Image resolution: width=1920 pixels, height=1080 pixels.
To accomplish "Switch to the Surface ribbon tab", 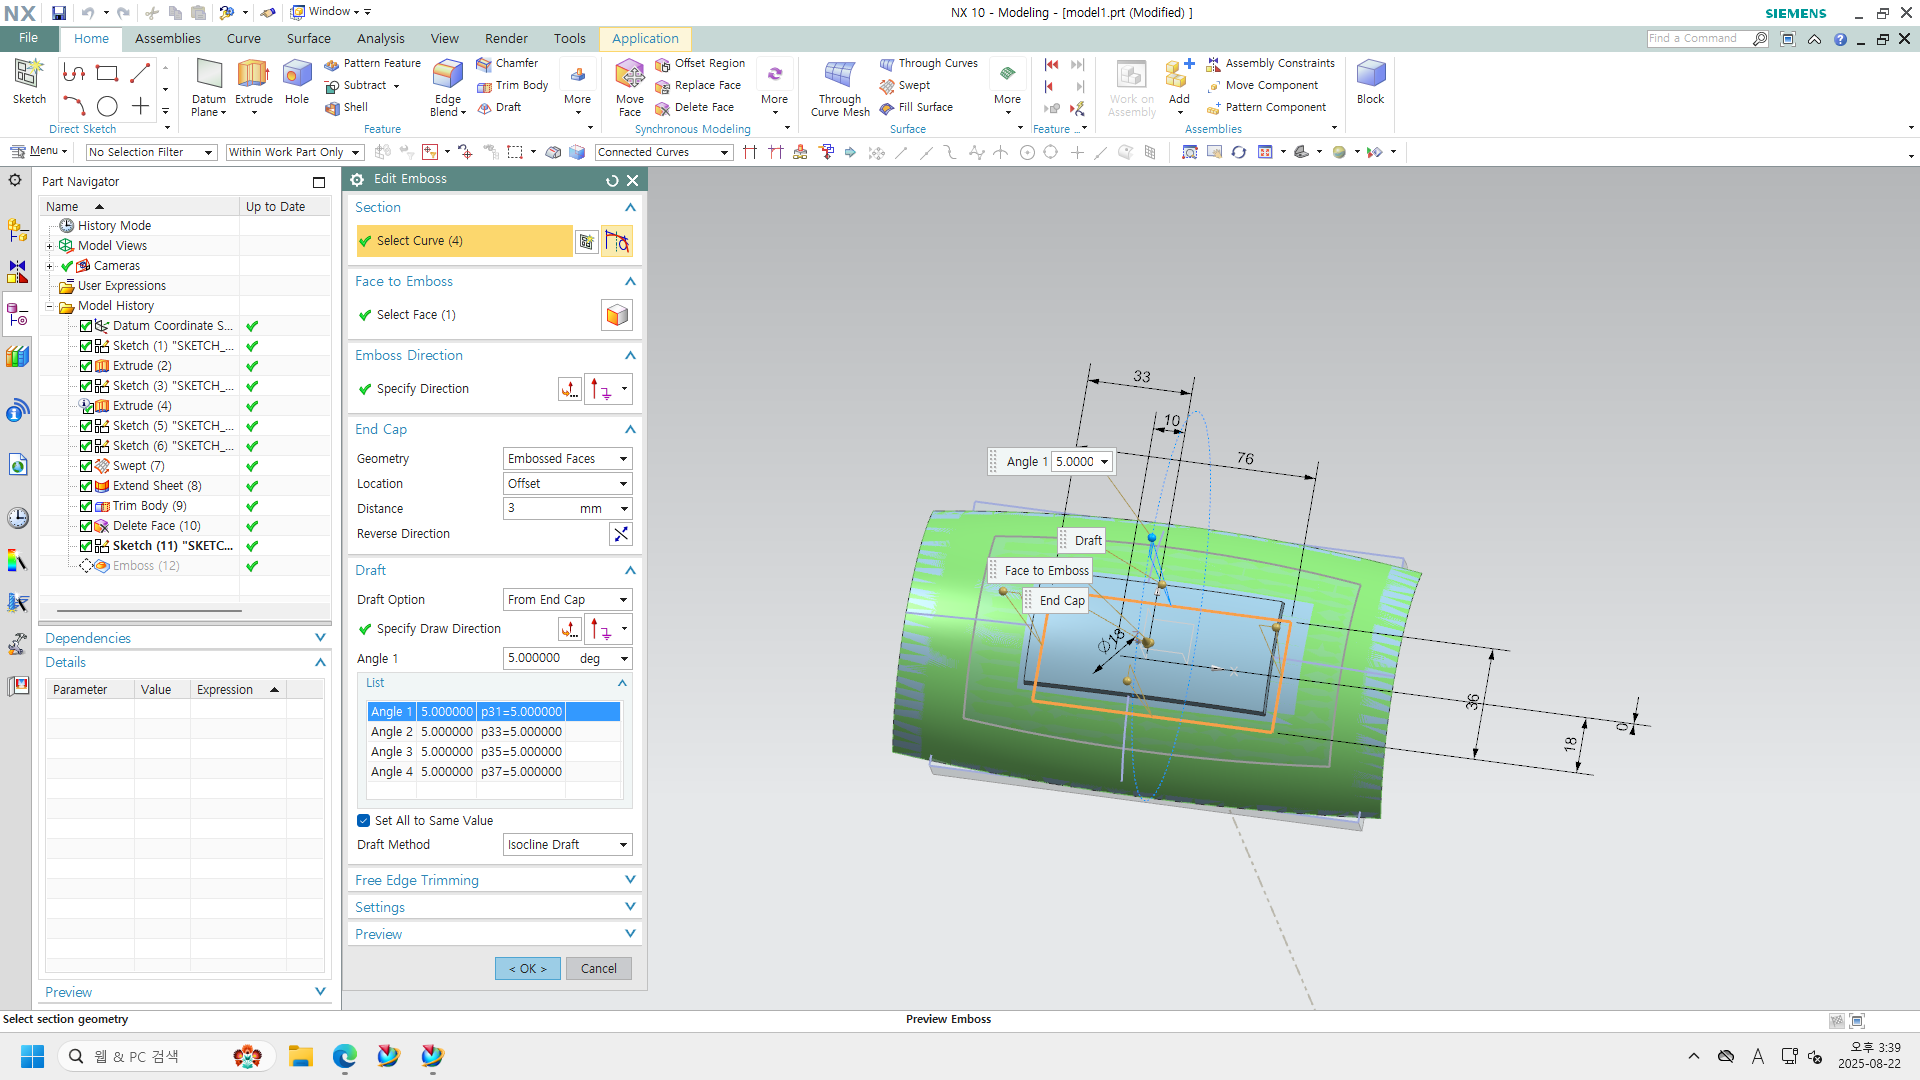I will [308, 39].
